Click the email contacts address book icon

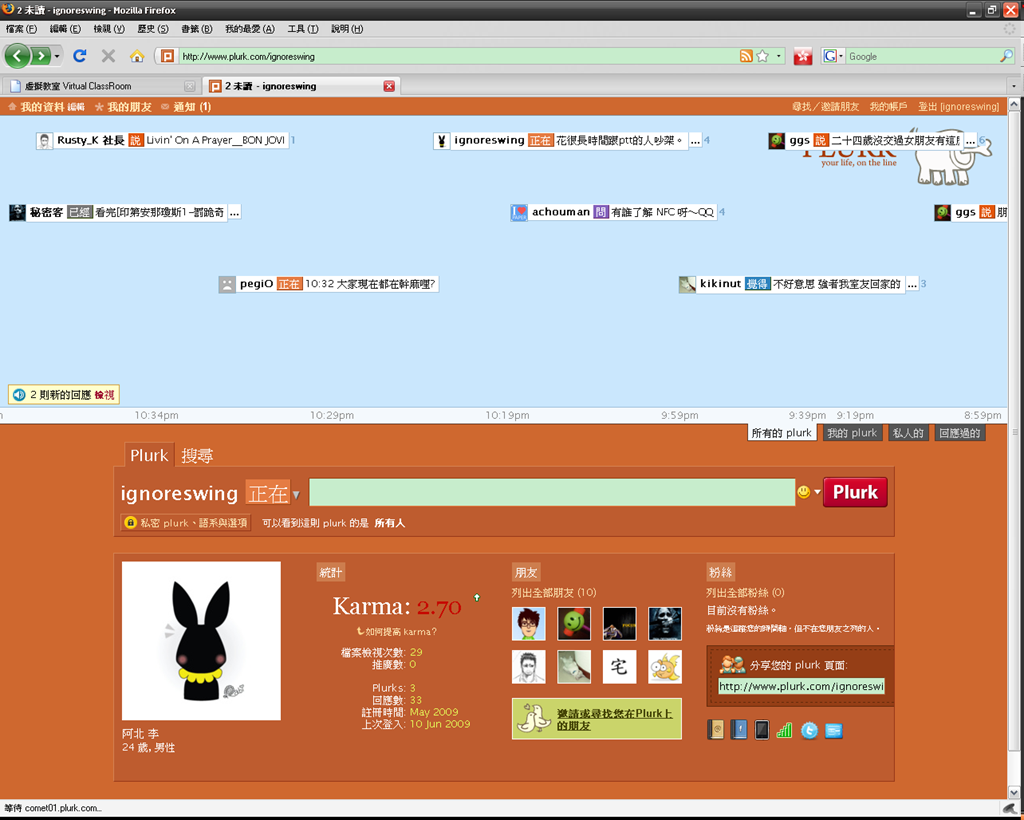(x=716, y=729)
